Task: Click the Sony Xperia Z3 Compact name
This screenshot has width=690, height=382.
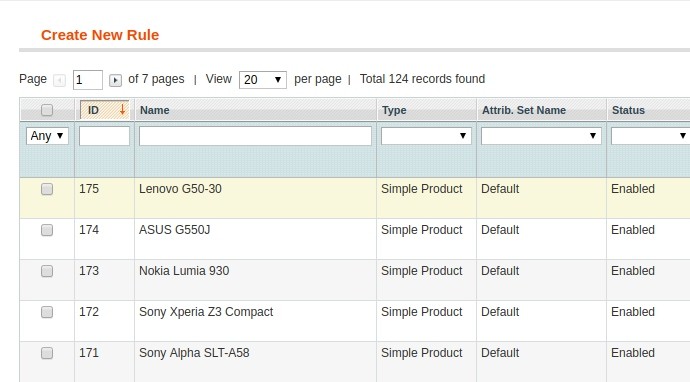Action: point(206,312)
